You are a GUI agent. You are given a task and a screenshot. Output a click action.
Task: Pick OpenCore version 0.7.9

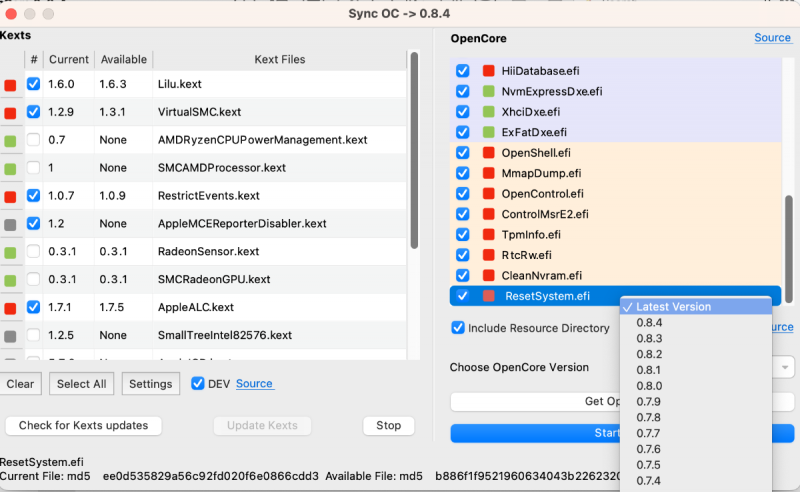pyautogui.click(x=649, y=401)
